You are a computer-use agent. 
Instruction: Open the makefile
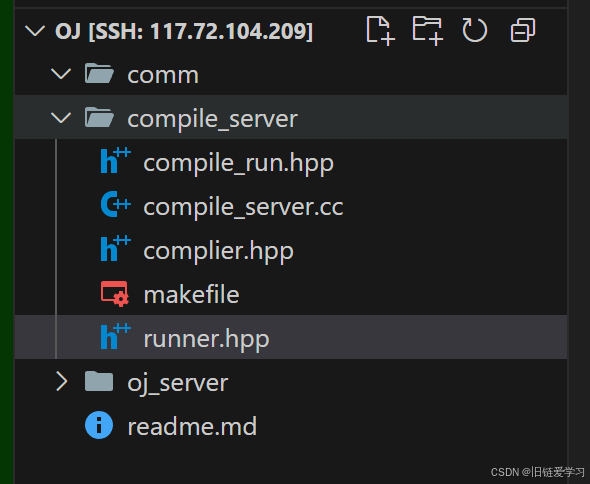[x=191, y=295]
